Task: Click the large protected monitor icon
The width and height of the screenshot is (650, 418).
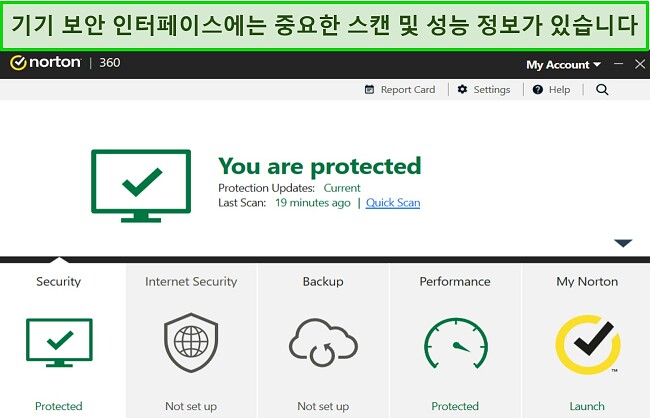Action: click(x=141, y=186)
